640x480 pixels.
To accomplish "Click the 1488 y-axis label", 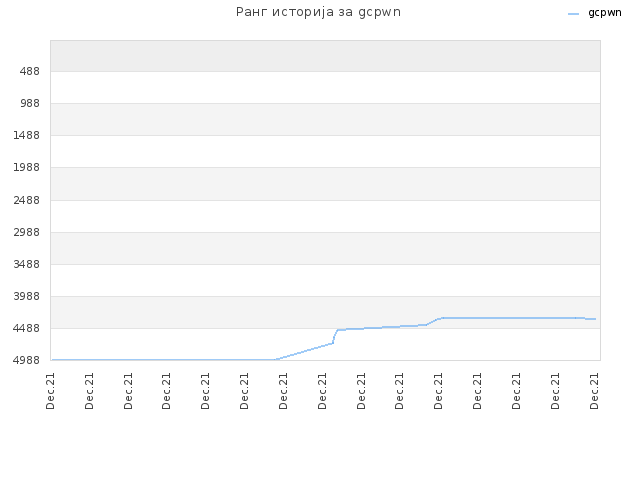I will point(27,136).
